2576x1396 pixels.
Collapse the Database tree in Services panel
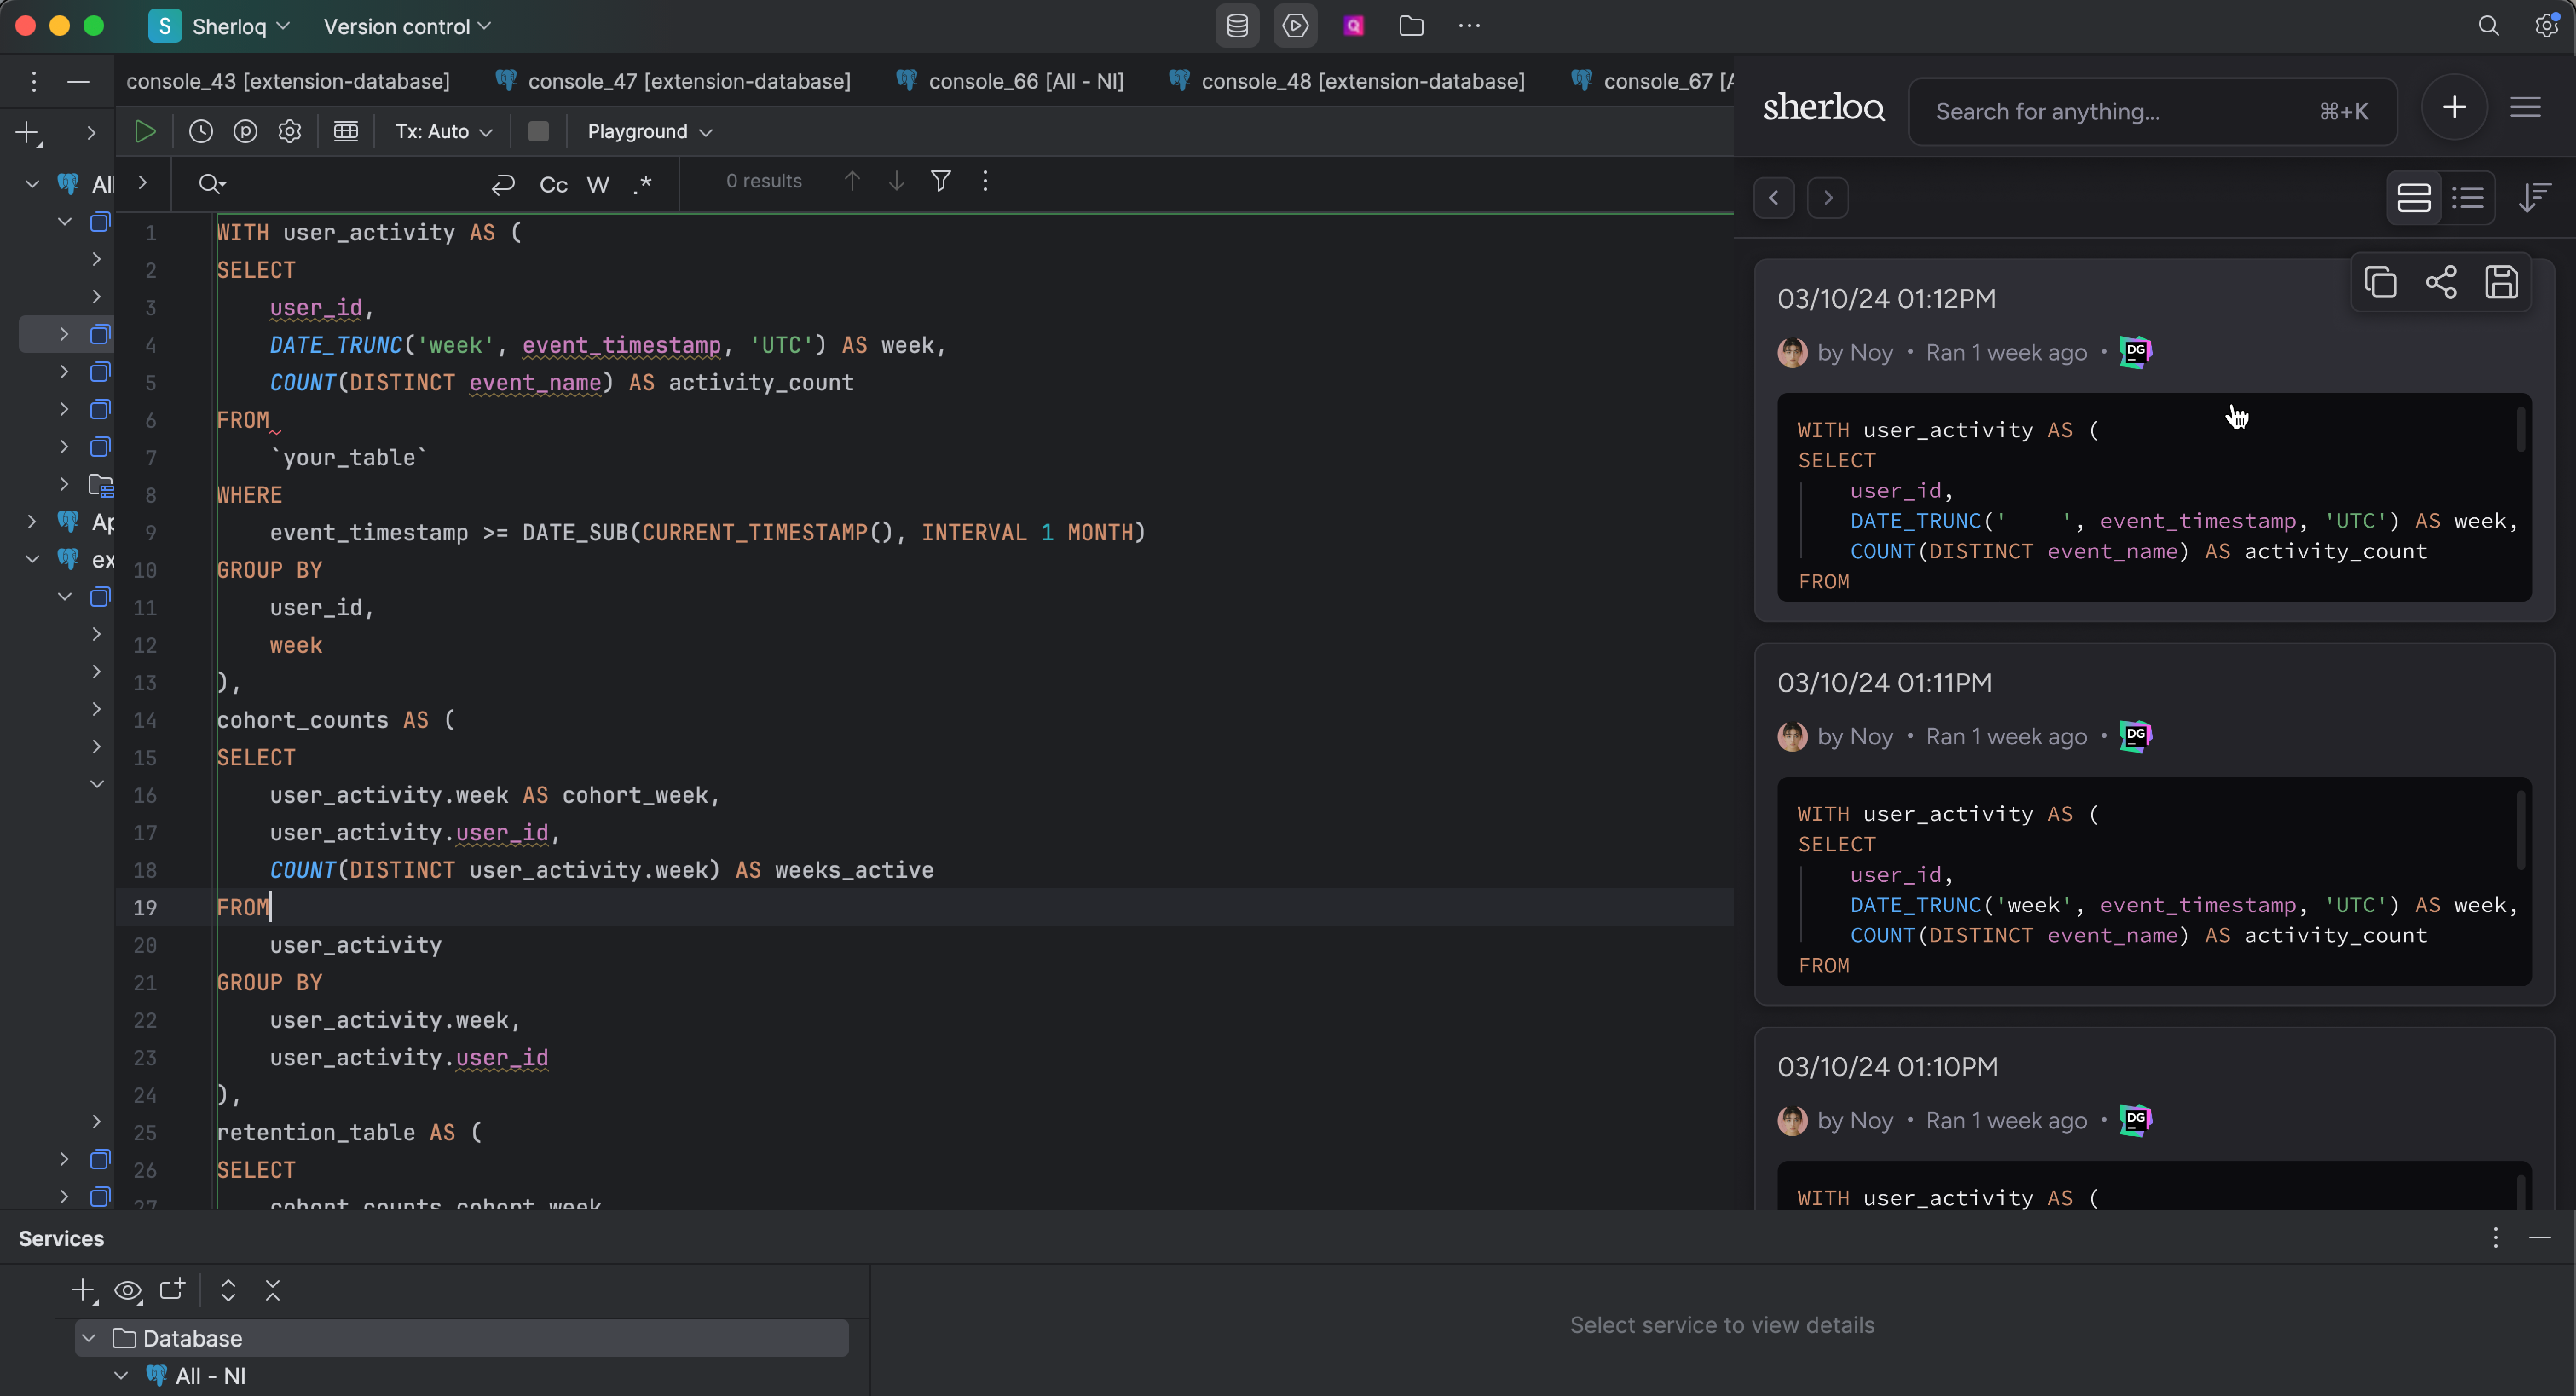(89, 1338)
